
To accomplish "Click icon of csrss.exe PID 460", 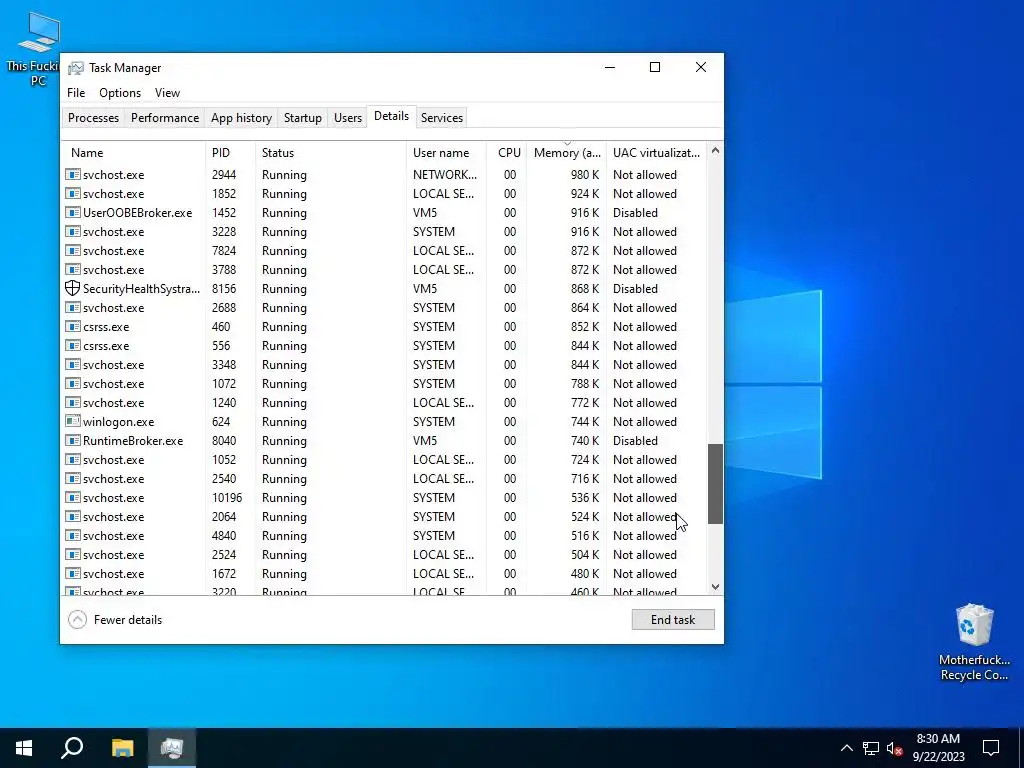I will 72,327.
